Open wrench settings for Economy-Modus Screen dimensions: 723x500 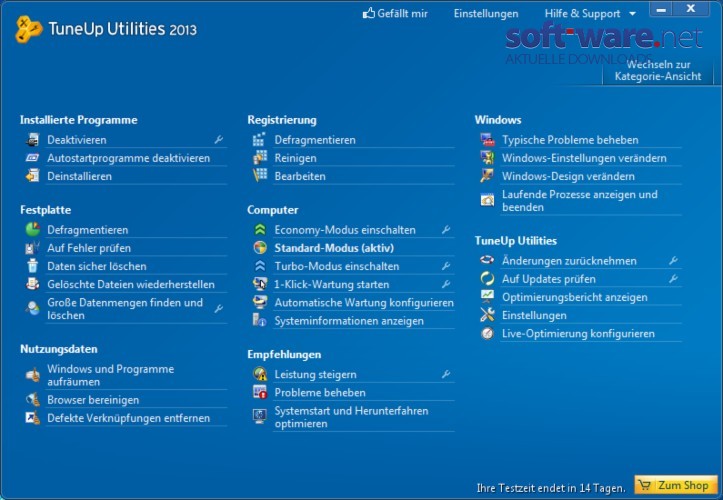click(446, 229)
